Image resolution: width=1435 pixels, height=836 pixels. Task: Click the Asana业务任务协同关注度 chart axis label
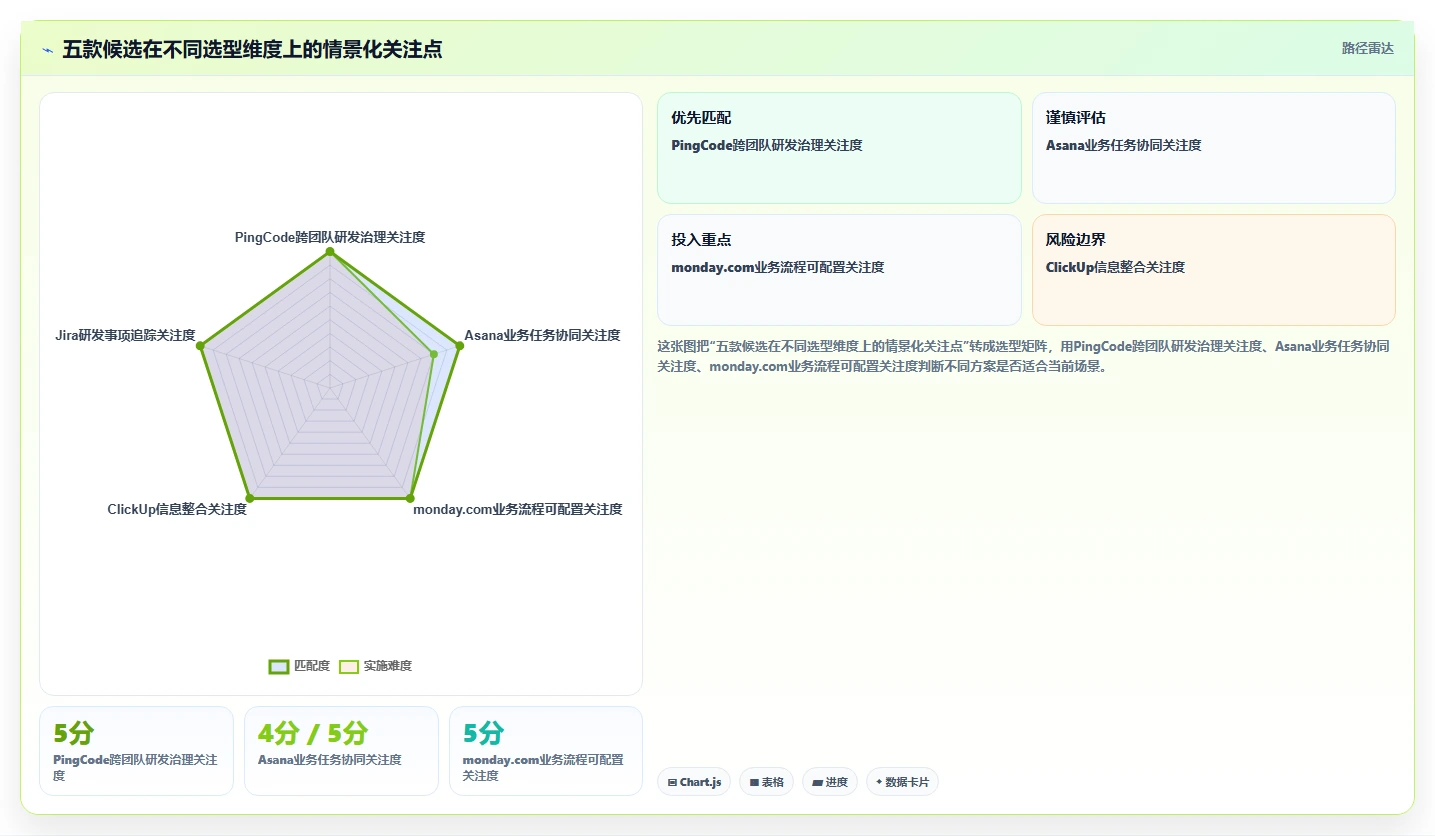(542, 335)
